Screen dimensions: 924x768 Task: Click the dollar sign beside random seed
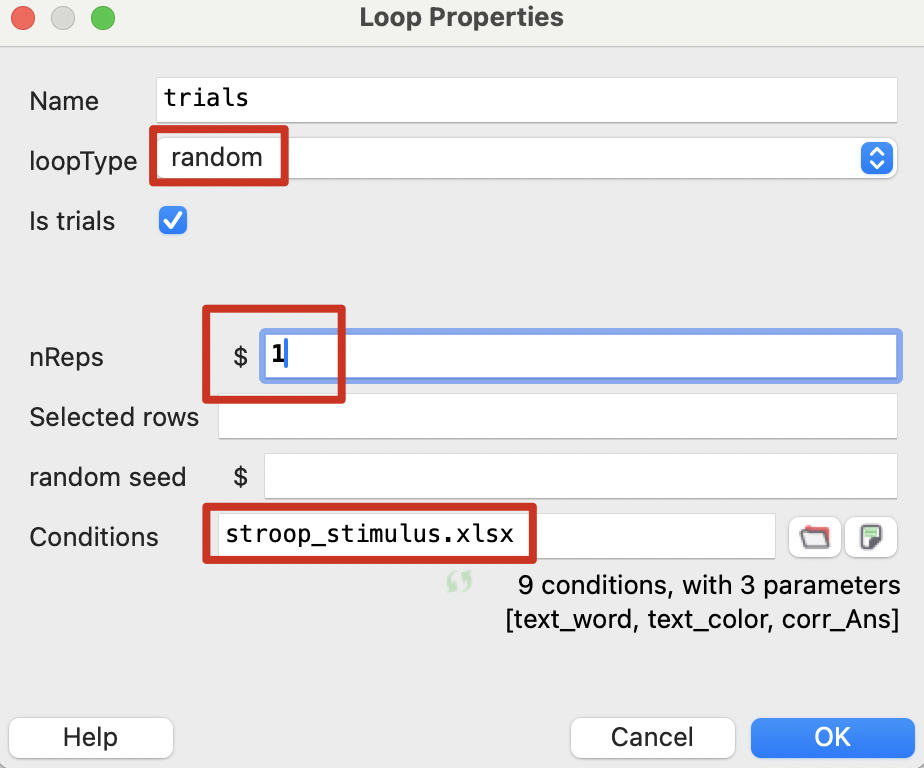coord(240,477)
